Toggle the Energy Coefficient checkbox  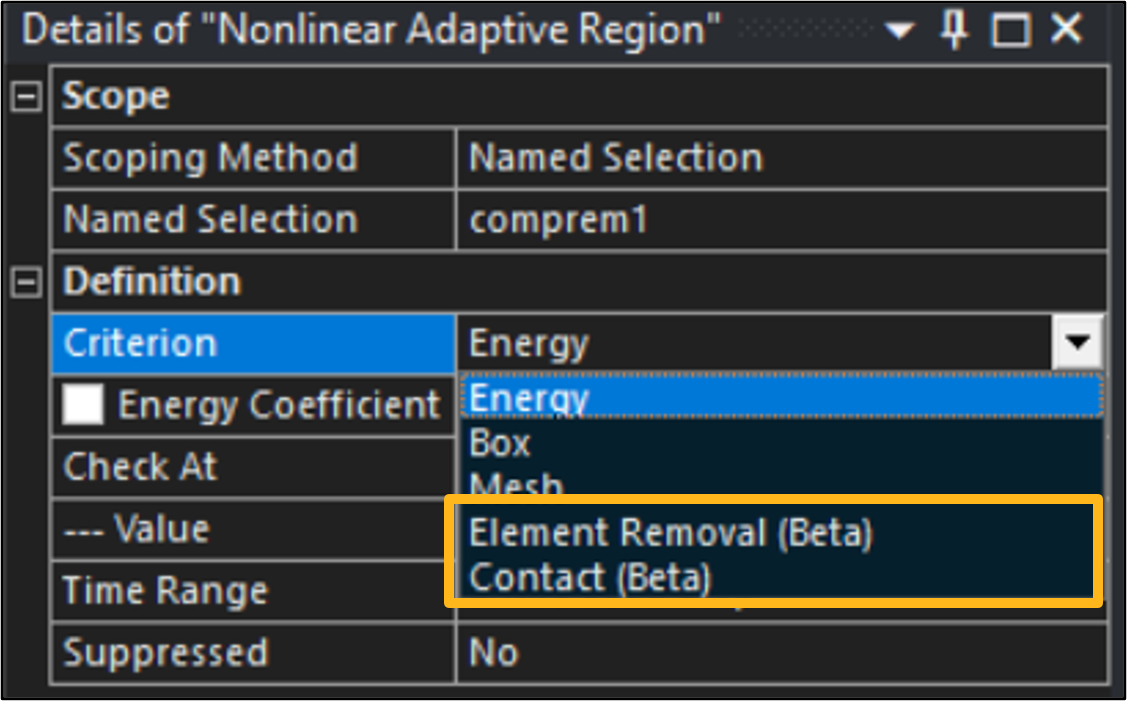84,405
